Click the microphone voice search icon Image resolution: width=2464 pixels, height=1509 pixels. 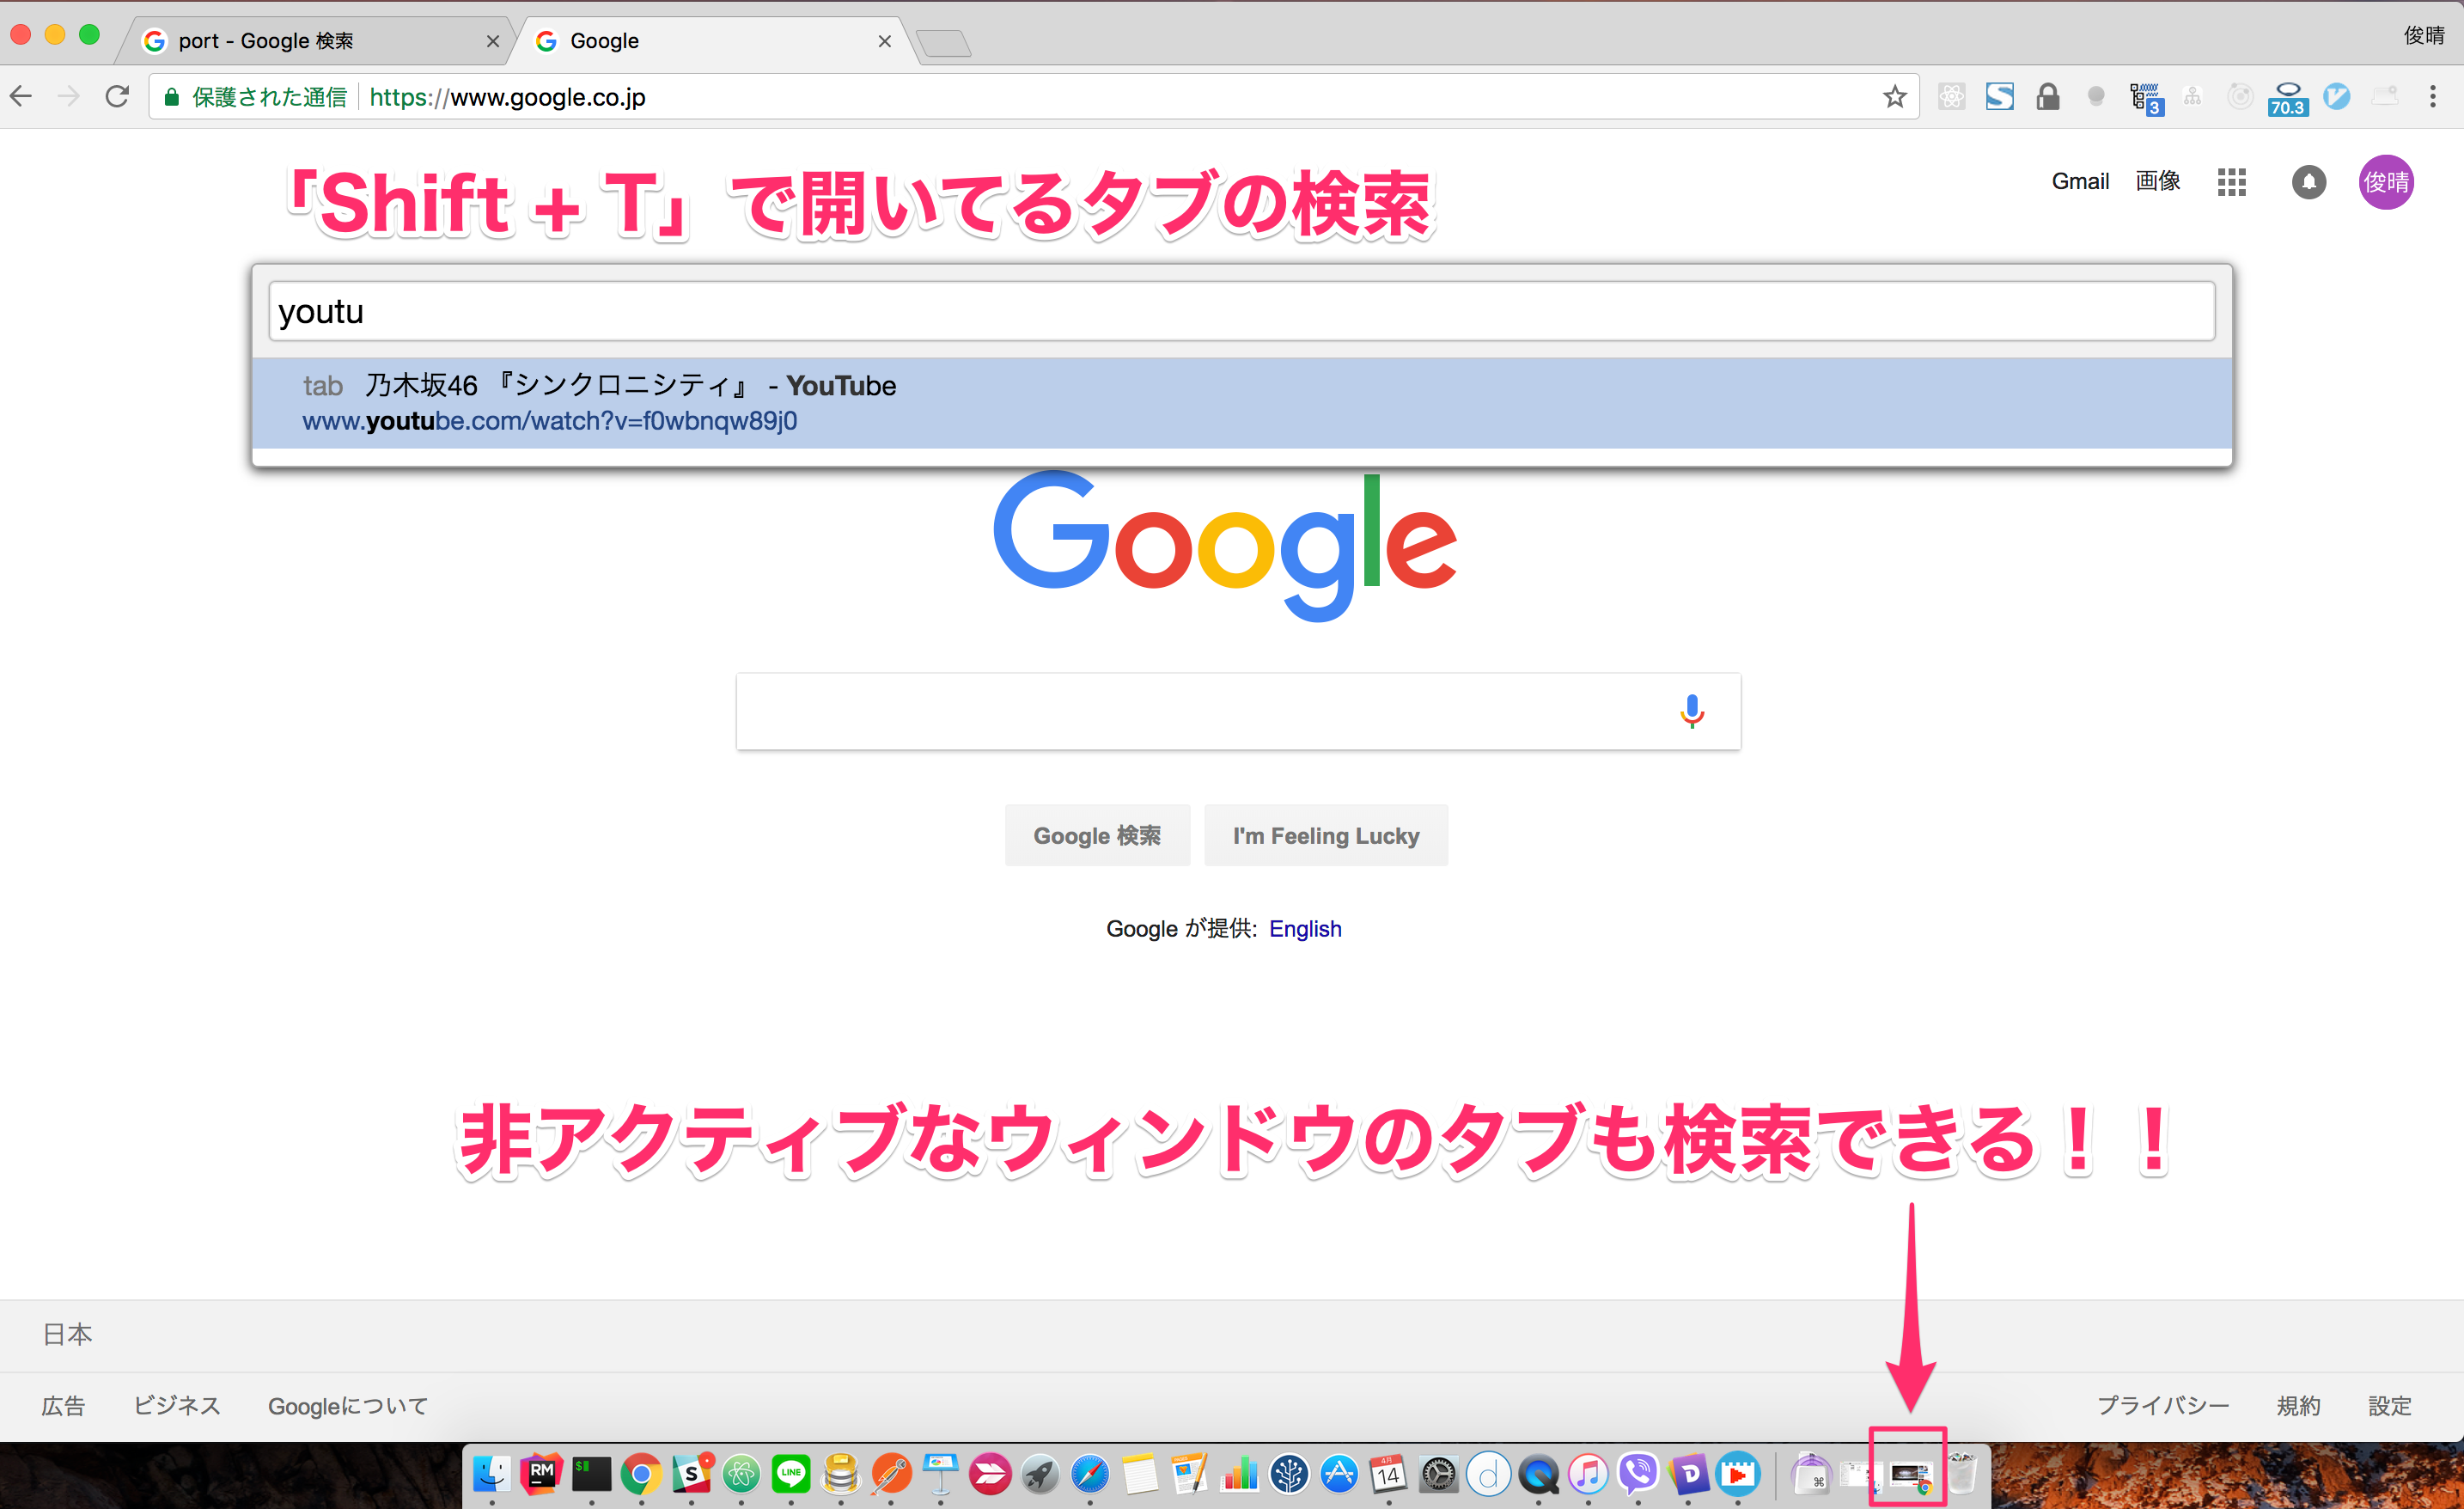pyautogui.click(x=1691, y=711)
